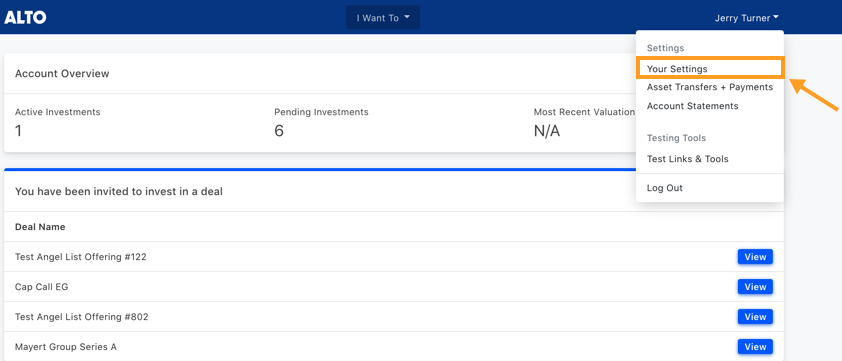Click the Active Investments count
The width and height of the screenshot is (842, 361).
pyautogui.click(x=19, y=131)
